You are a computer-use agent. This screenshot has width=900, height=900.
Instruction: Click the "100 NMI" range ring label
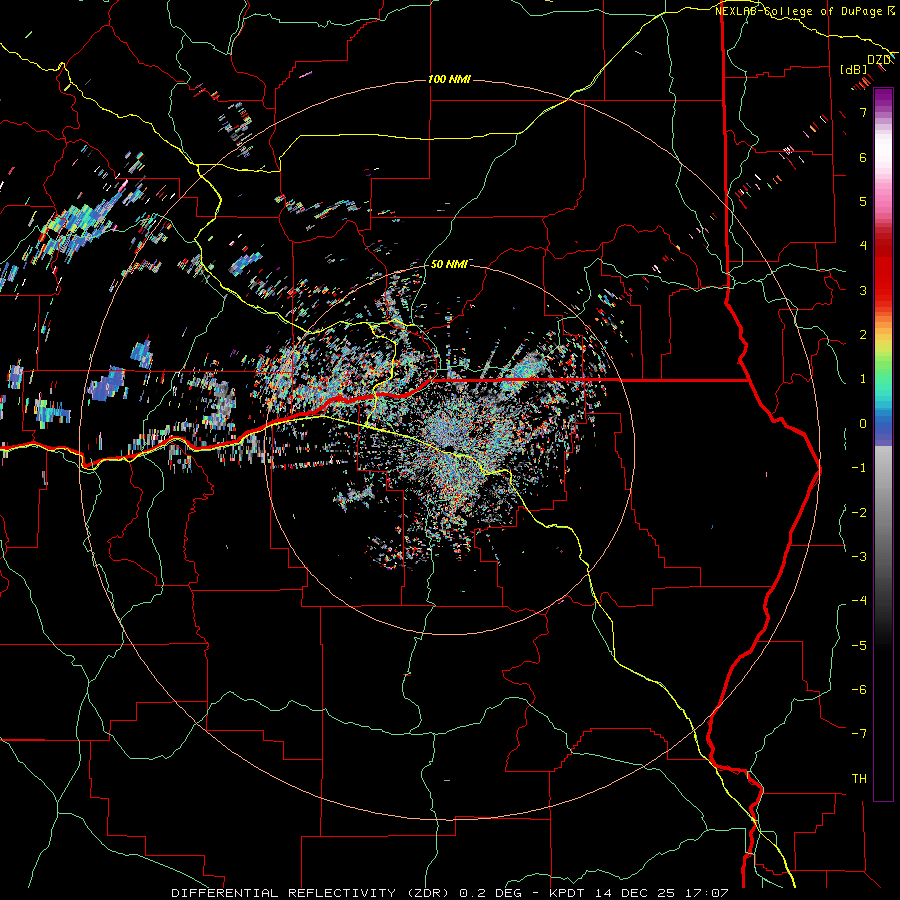(449, 79)
